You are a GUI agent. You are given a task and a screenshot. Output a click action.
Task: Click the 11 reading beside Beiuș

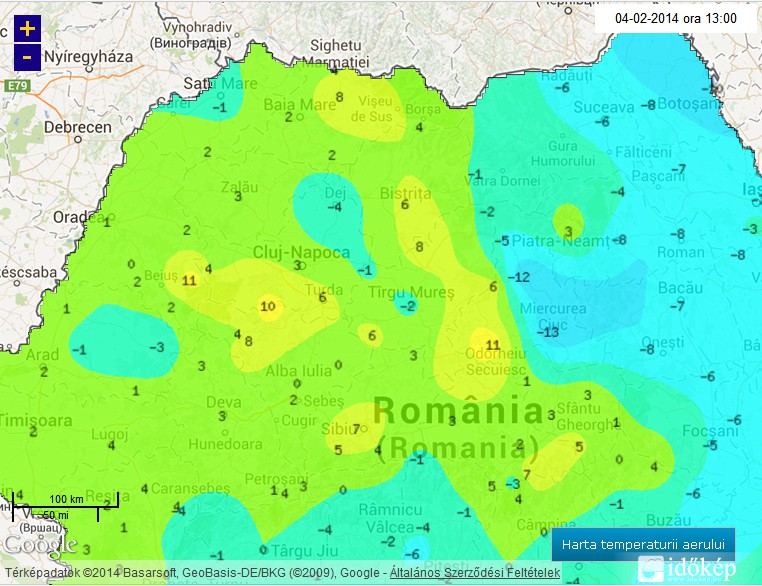(x=189, y=281)
